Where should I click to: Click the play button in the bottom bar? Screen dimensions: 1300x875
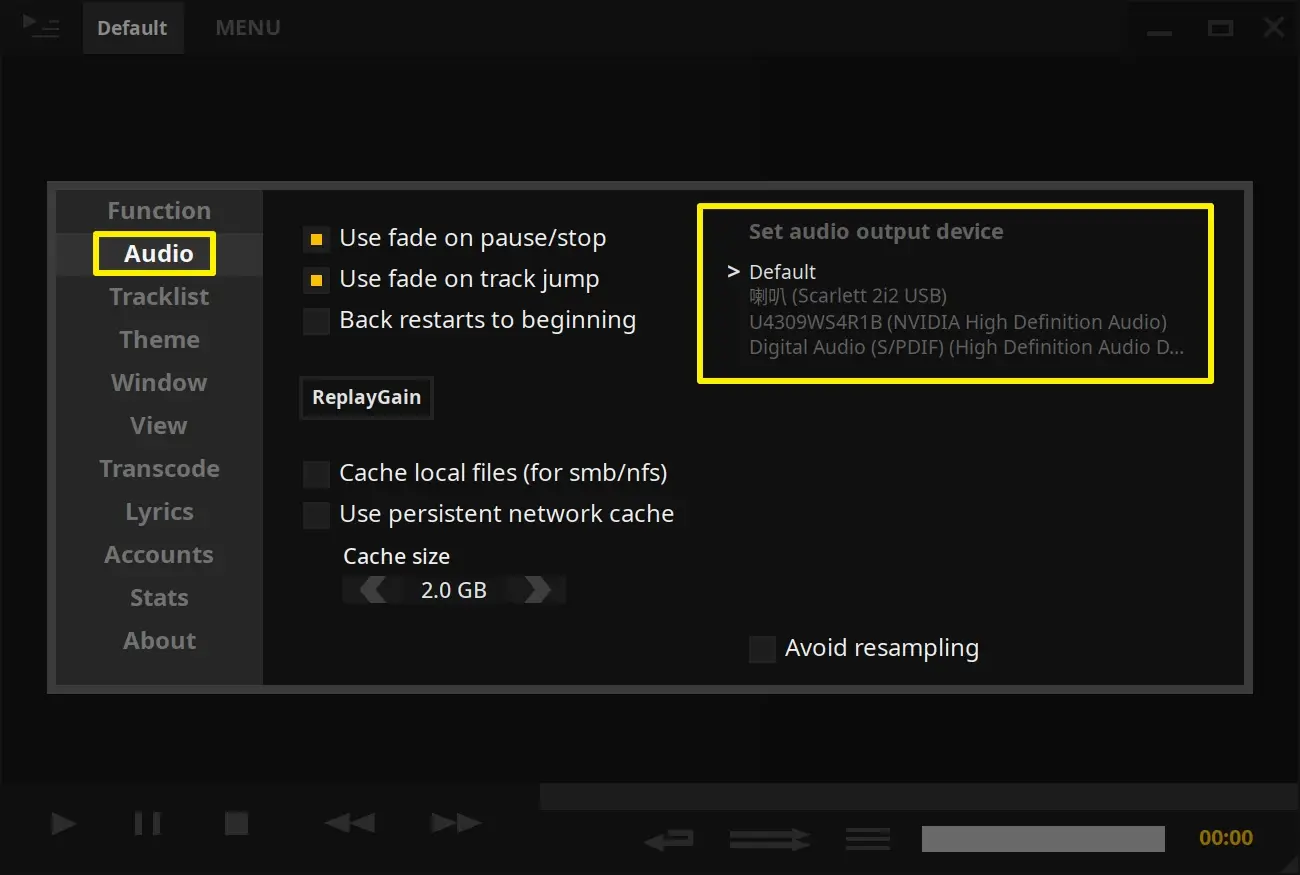[x=64, y=824]
